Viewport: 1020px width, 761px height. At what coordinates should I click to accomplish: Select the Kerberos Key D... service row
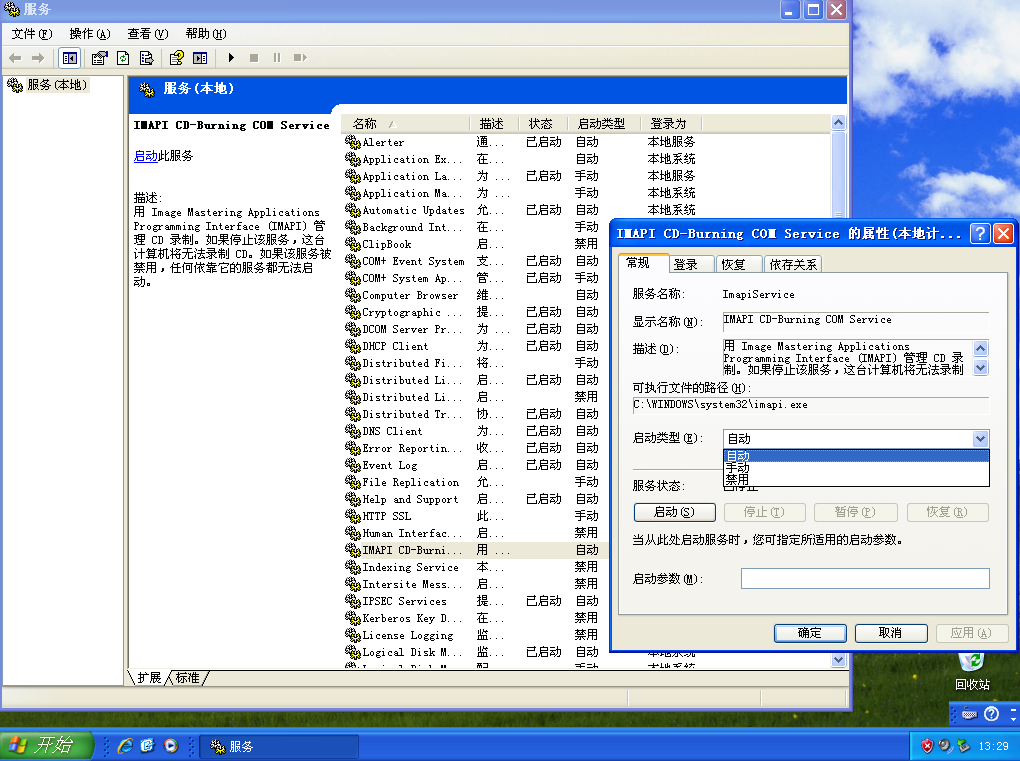click(x=475, y=618)
